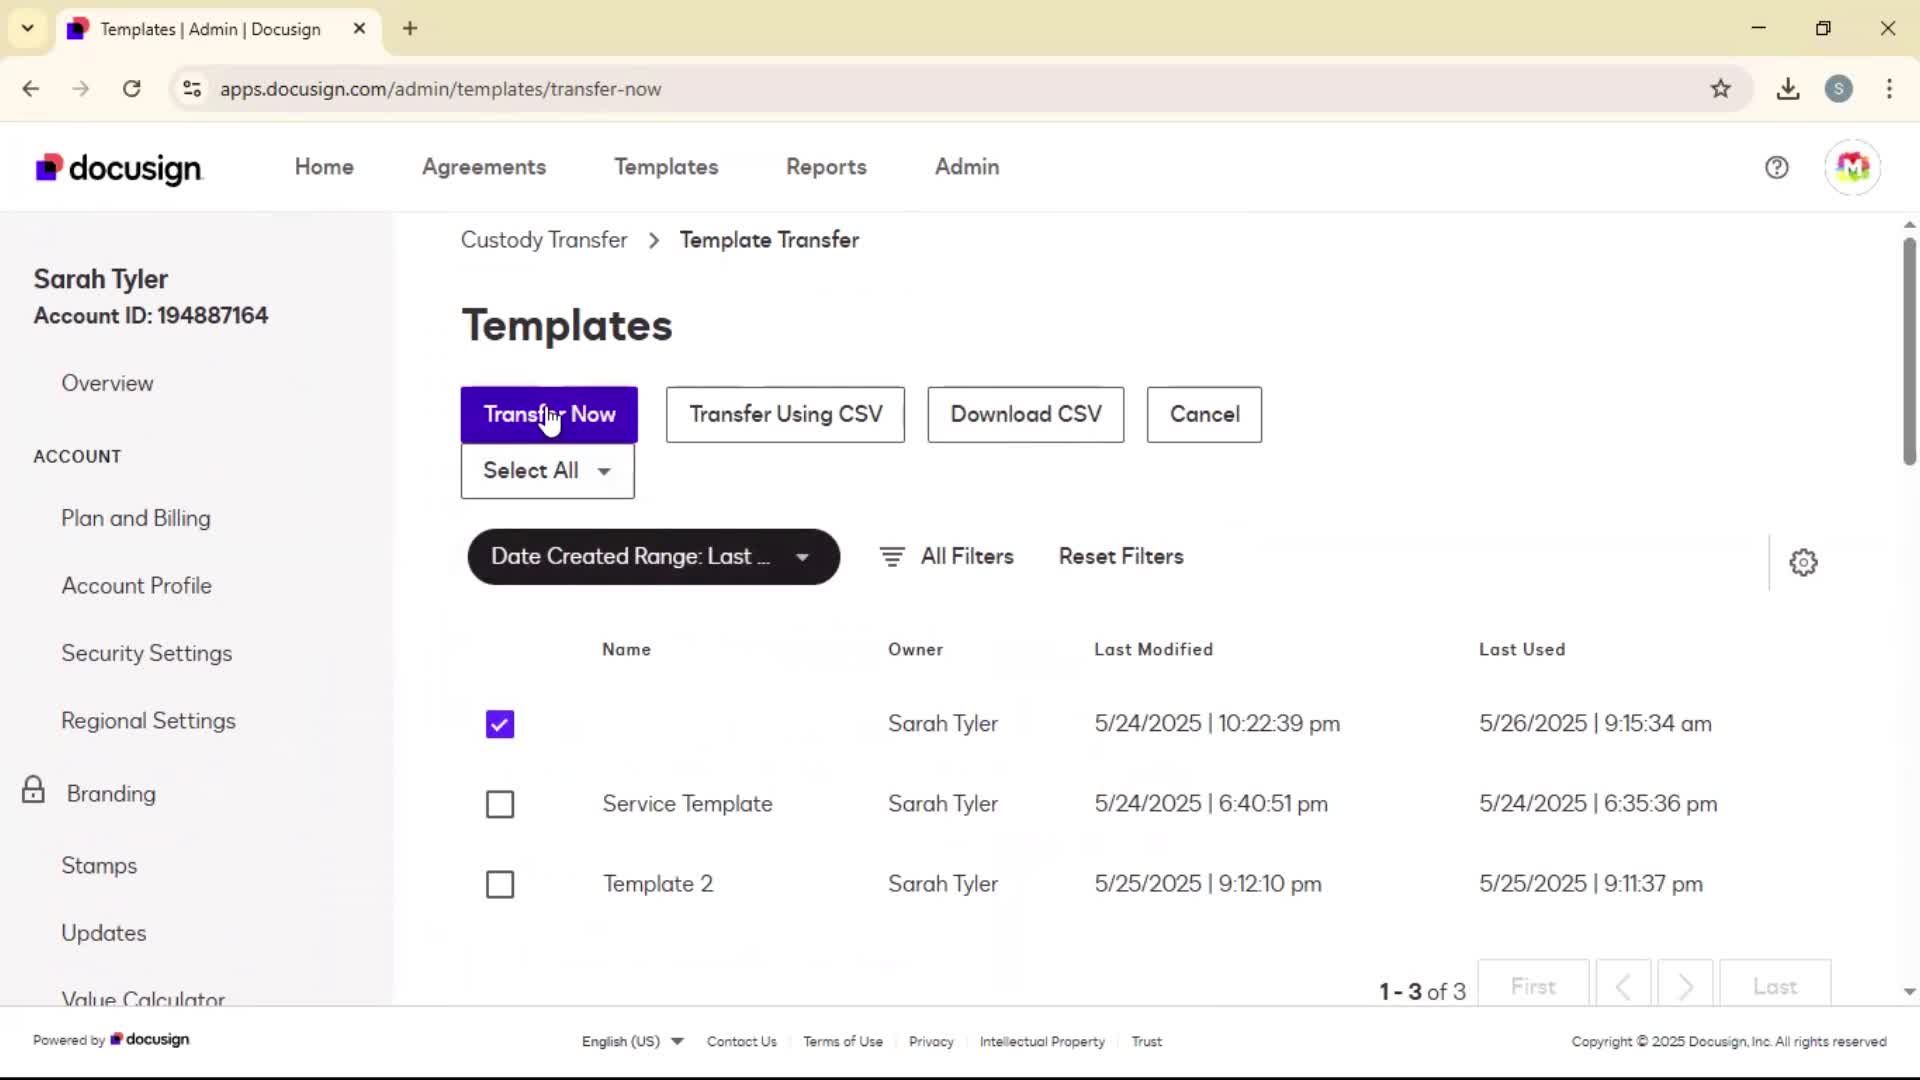Click the All Filters lines icon
Image resolution: width=1920 pixels, height=1080 pixels.
(892, 557)
